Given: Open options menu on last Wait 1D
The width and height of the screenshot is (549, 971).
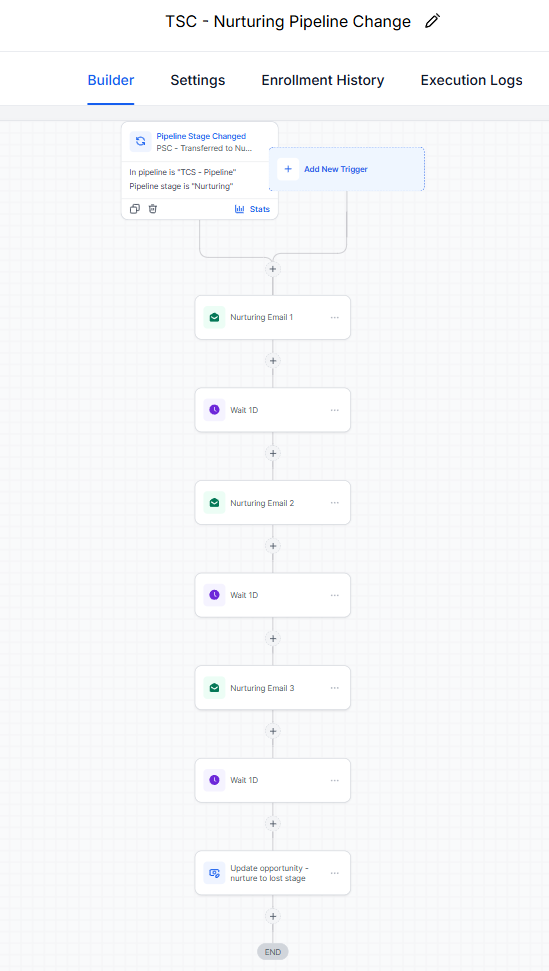Looking at the screenshot, I should pos(335,780).
